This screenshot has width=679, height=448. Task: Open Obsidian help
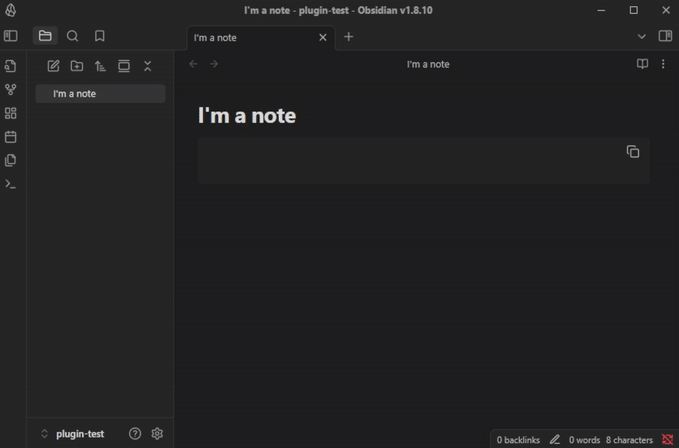(135, 433)
